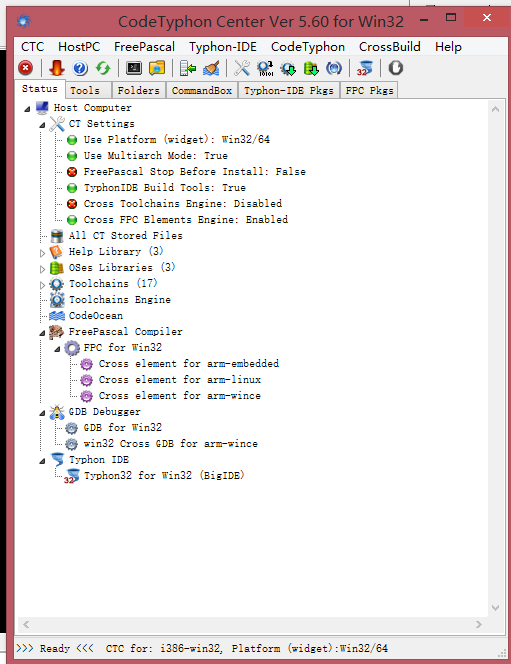The image size is (511, 664).
Task: Click the horizontal scrollbar right arrow
Action: (x=479, y=624)
